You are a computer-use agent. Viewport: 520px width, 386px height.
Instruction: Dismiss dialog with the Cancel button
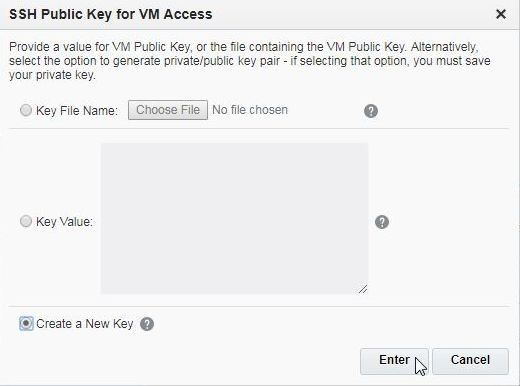click(470, 361)
